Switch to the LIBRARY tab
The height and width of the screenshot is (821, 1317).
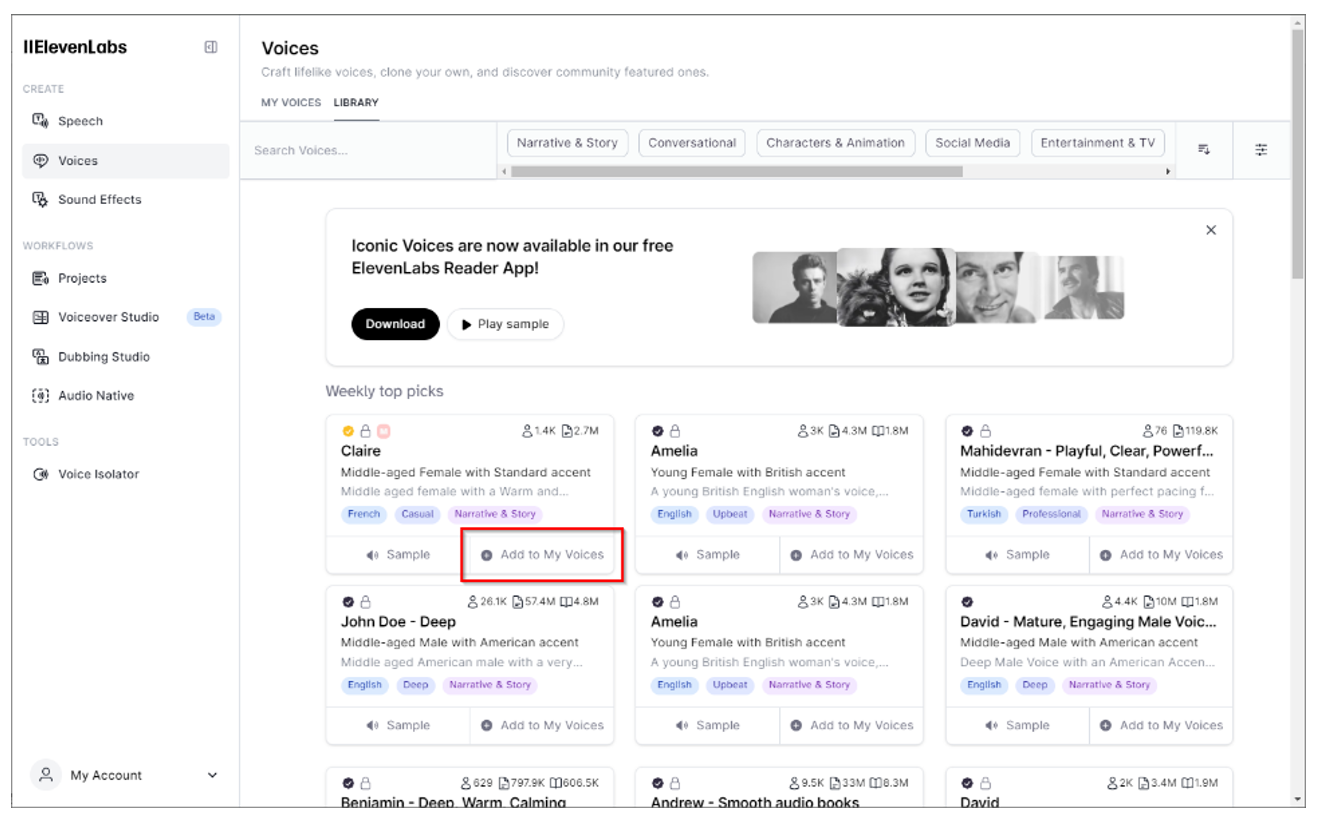[356, 102]
